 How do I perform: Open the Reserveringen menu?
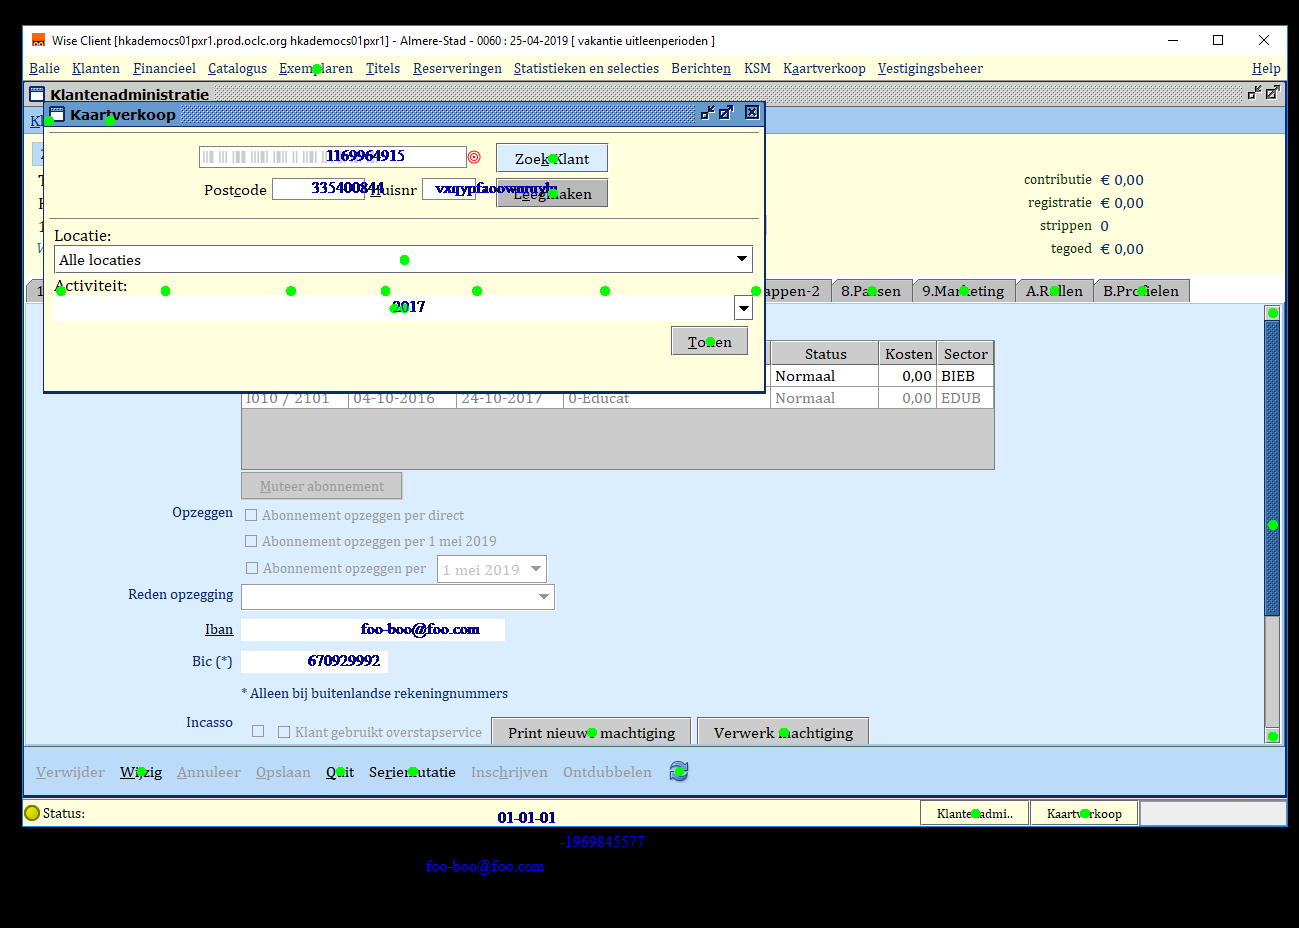[457, 68]
